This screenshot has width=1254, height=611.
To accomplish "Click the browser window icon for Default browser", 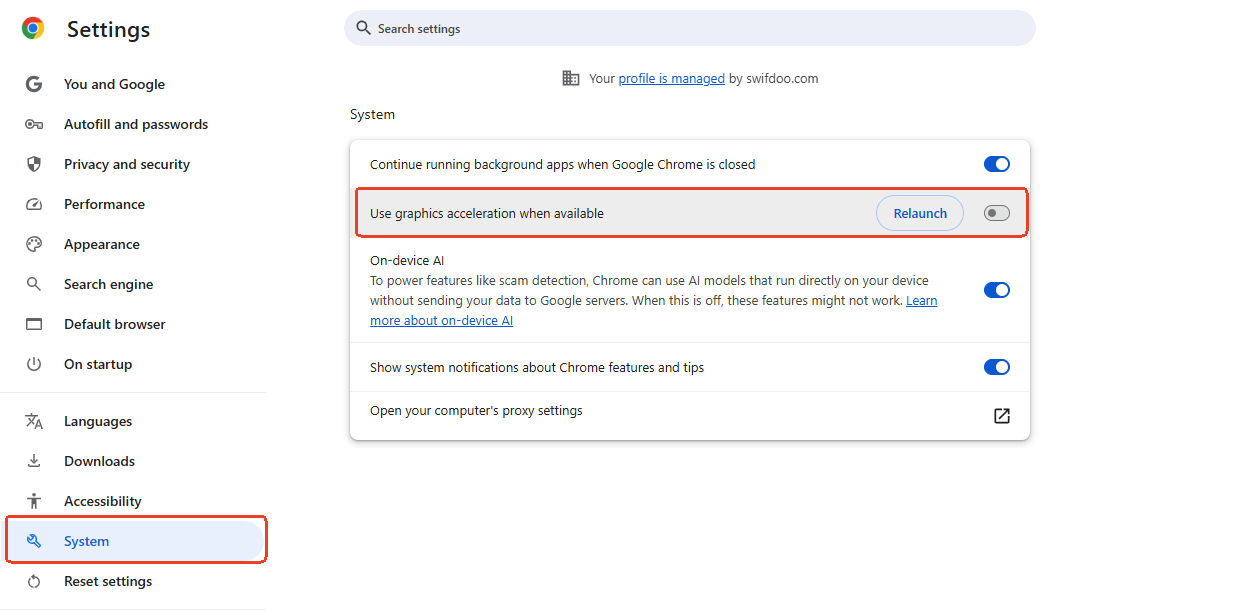I will click(34, 324).
